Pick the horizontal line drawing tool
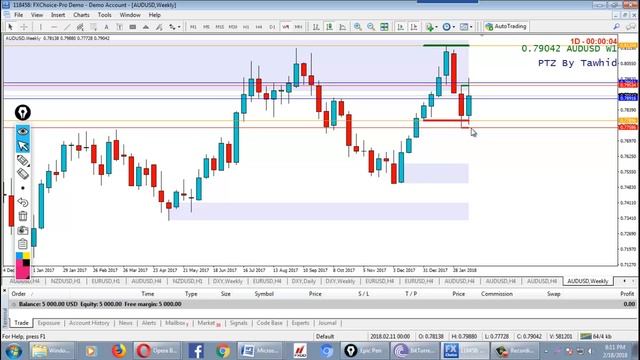This screenshot has width=640, height=360. pyautogui.click(x=54, y=27)
